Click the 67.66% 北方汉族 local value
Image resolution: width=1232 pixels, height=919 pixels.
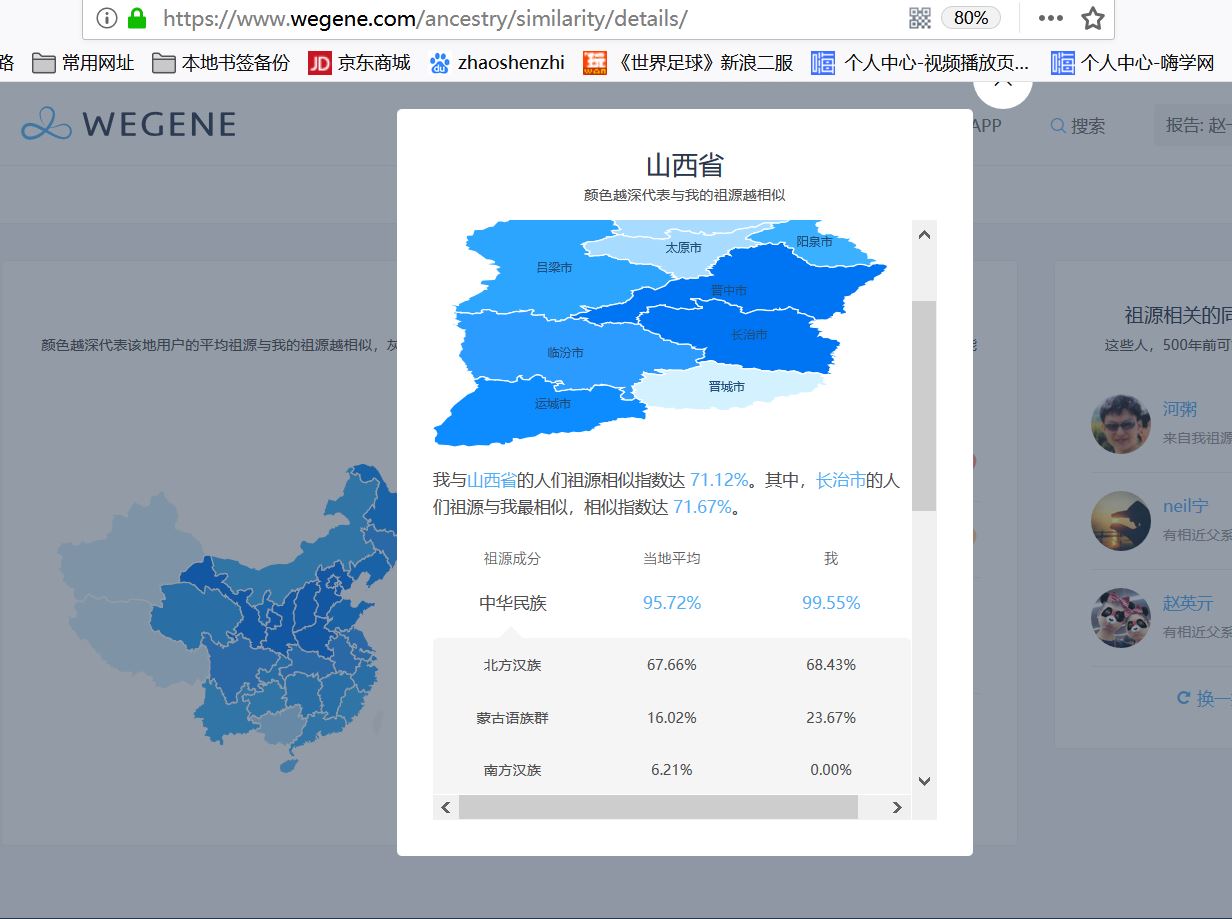pos(672,664)
